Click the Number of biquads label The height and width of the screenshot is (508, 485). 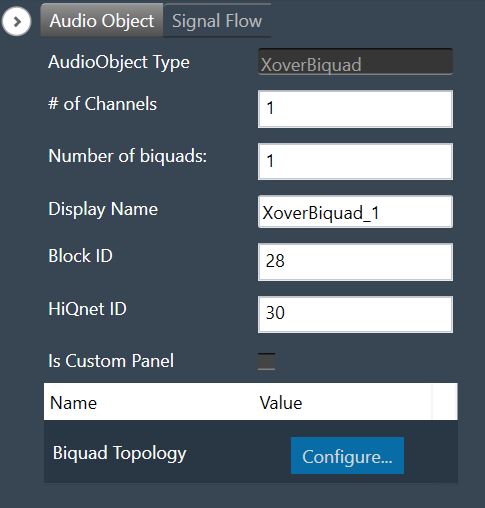tap(128, 156)
